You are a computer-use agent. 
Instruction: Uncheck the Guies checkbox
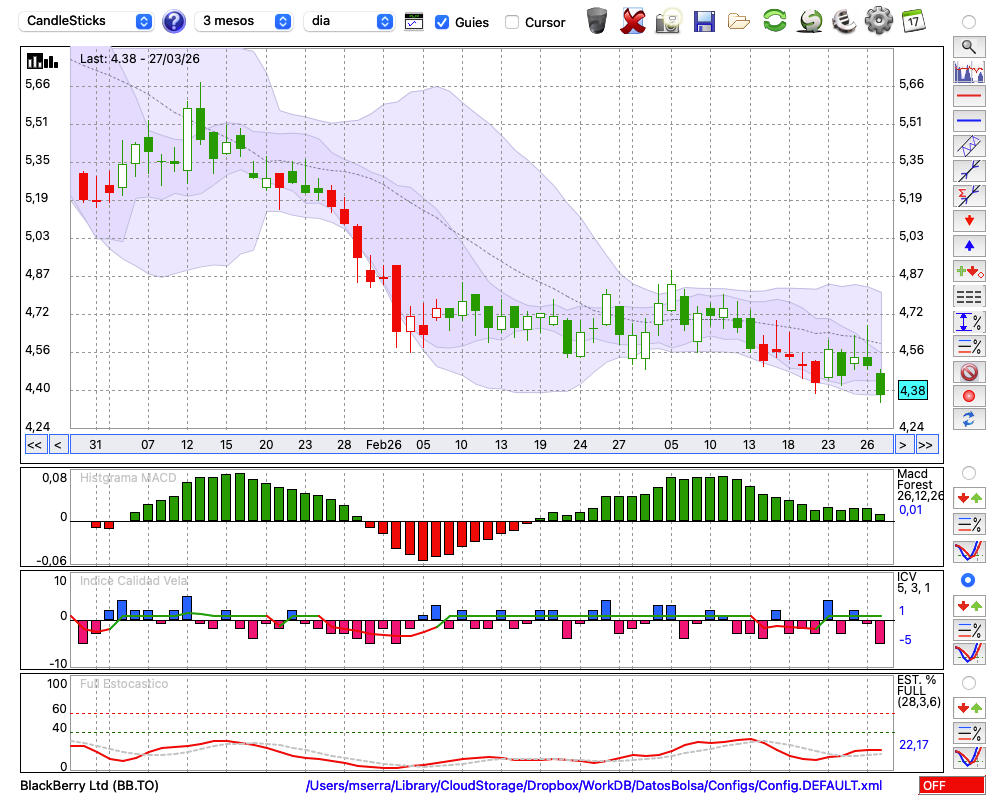click(441, 22)
